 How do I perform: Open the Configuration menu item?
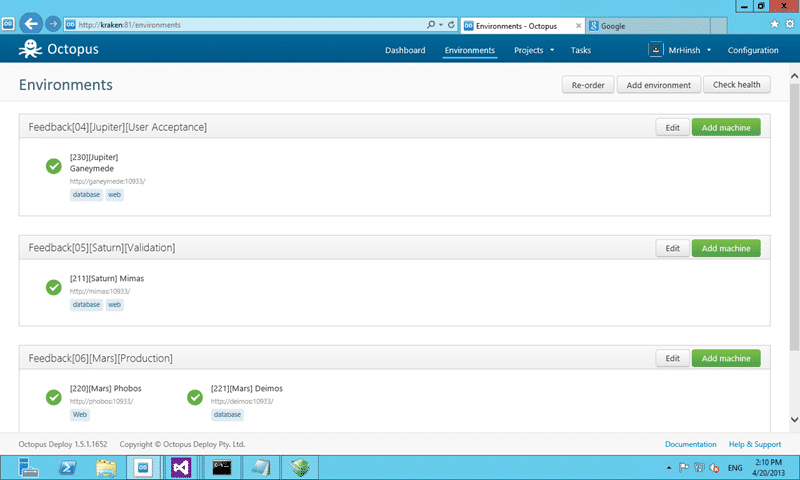click(753, 50)
